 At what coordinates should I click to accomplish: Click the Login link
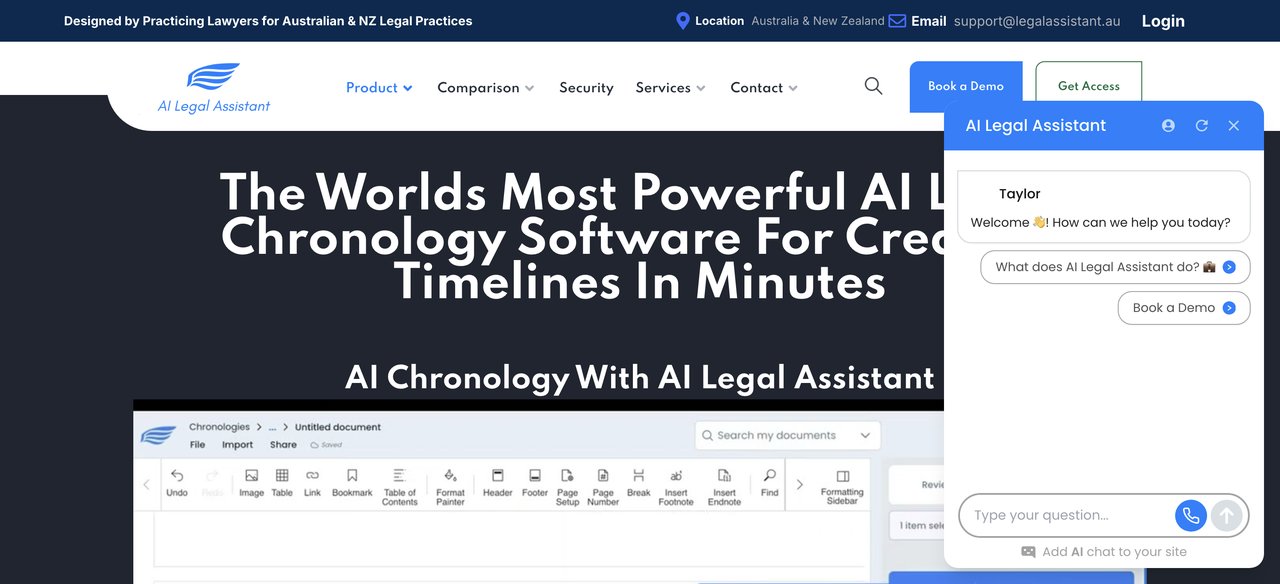tap(1163, 21)
